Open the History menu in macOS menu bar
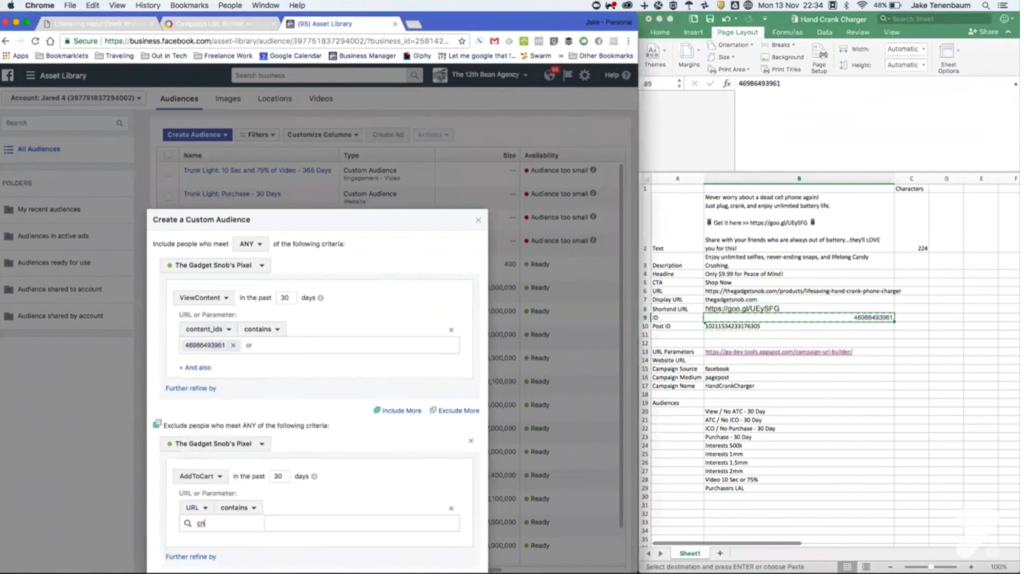This screenshot has height=574, width=1024. [x=148, y=5]
